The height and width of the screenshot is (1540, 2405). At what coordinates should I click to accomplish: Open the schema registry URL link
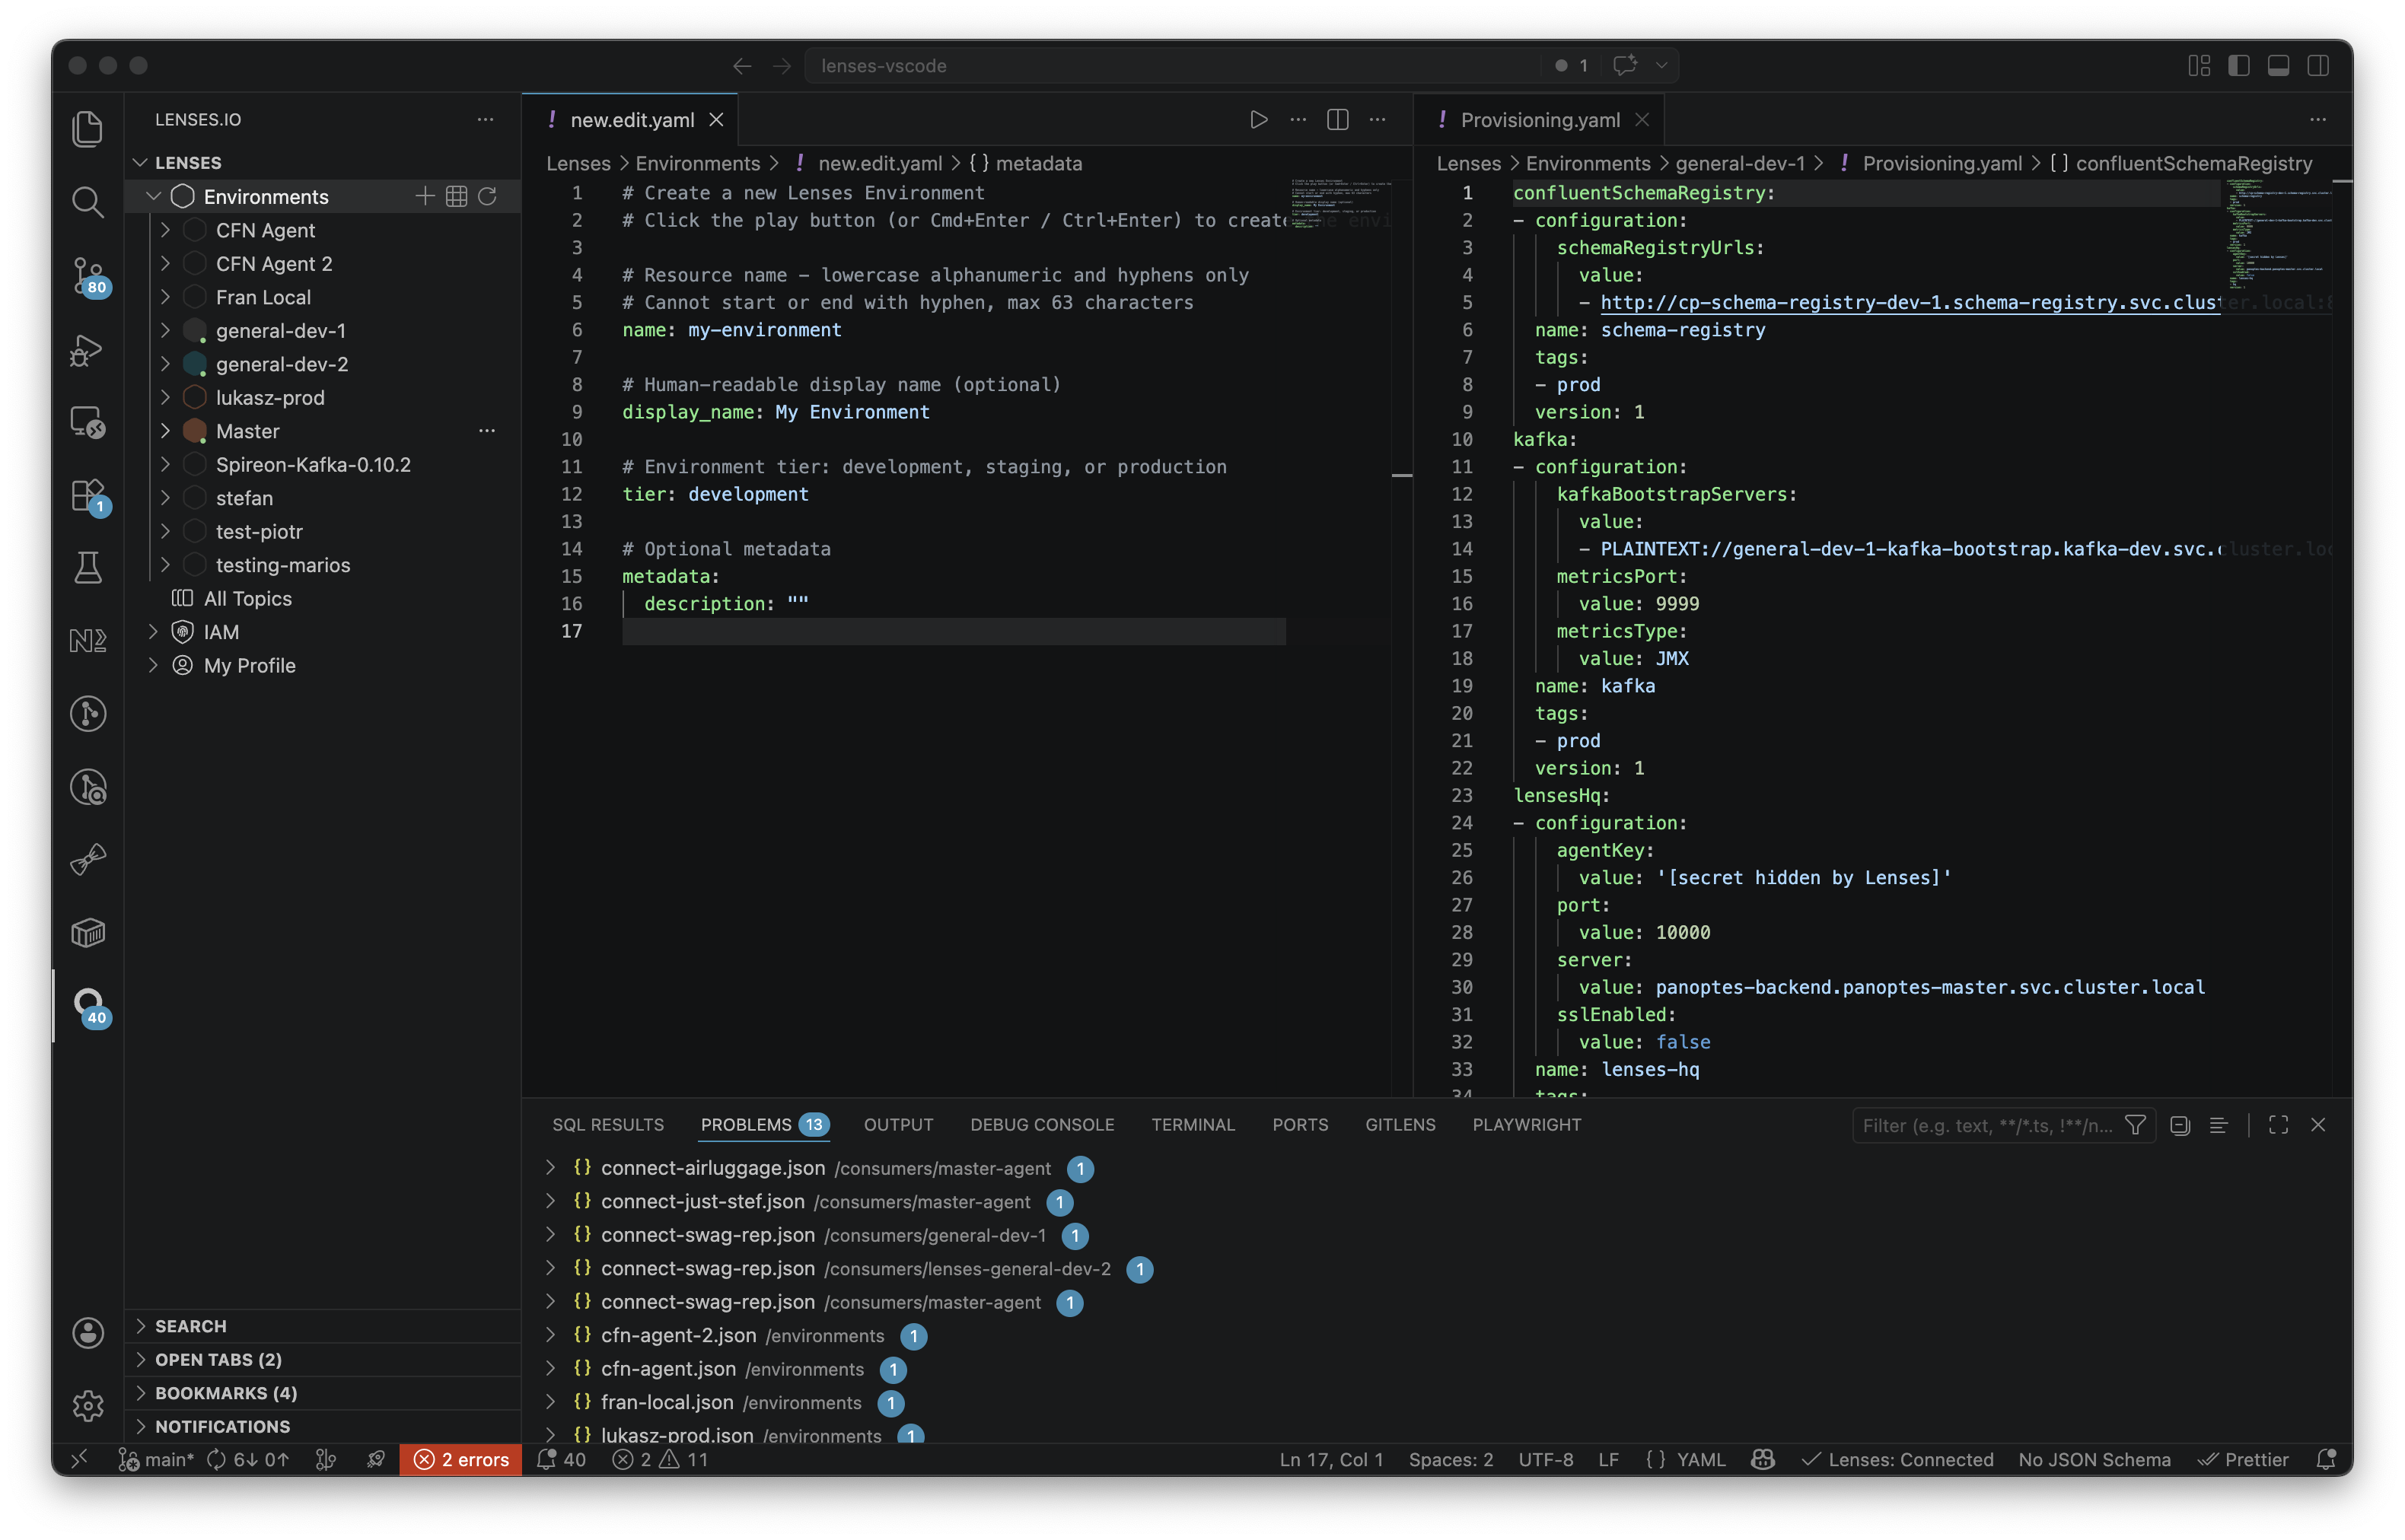coord(1910,302)
